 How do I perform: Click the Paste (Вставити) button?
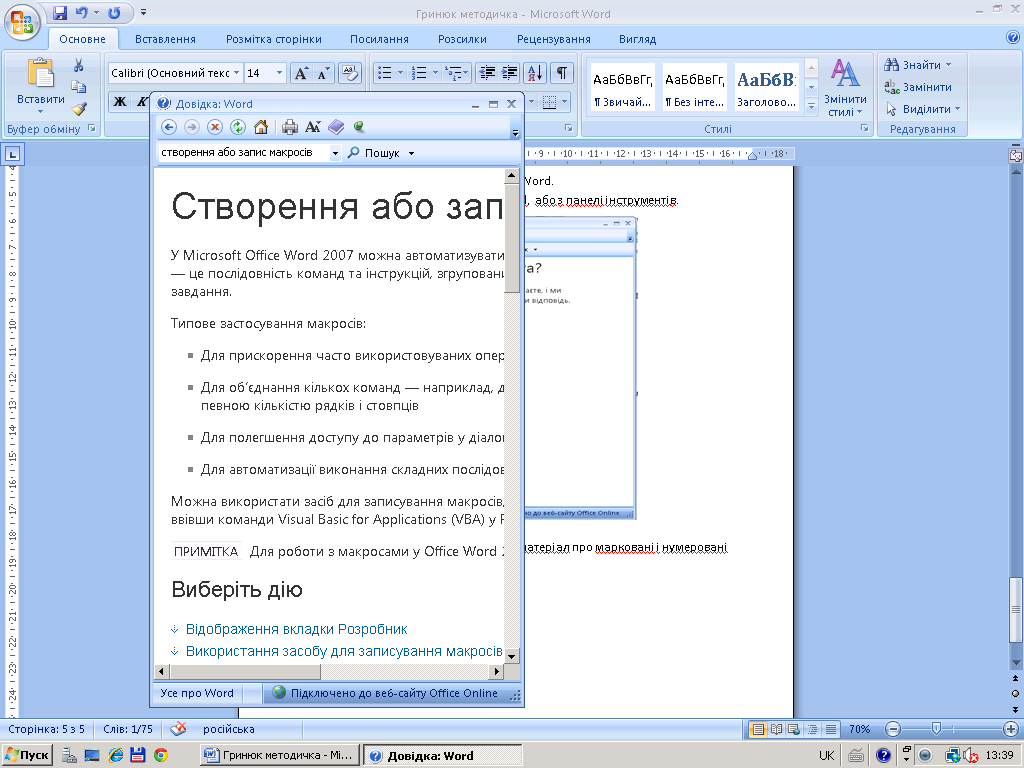tap(40, 84)
